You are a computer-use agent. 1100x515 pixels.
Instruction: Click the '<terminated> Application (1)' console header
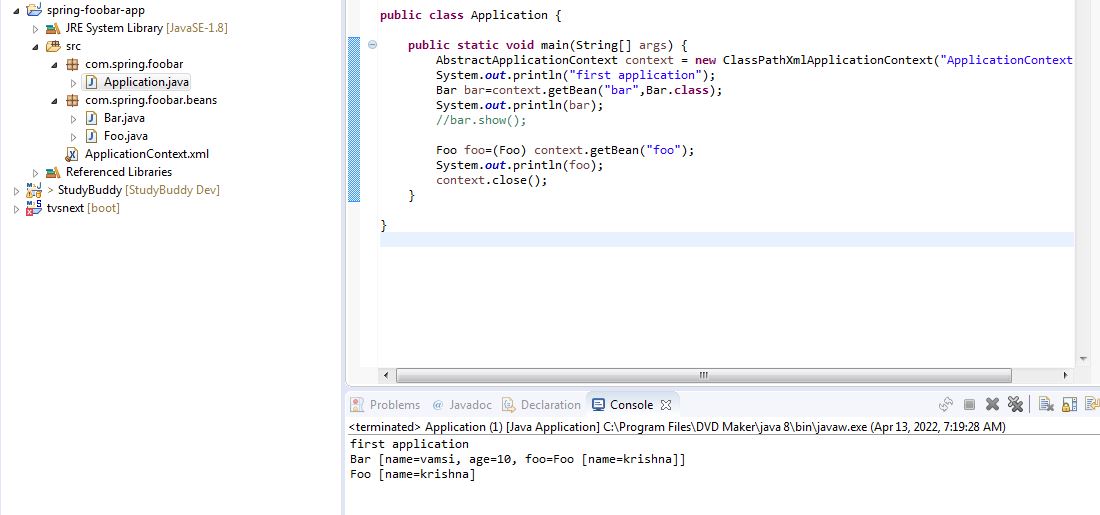pos(677,427)
